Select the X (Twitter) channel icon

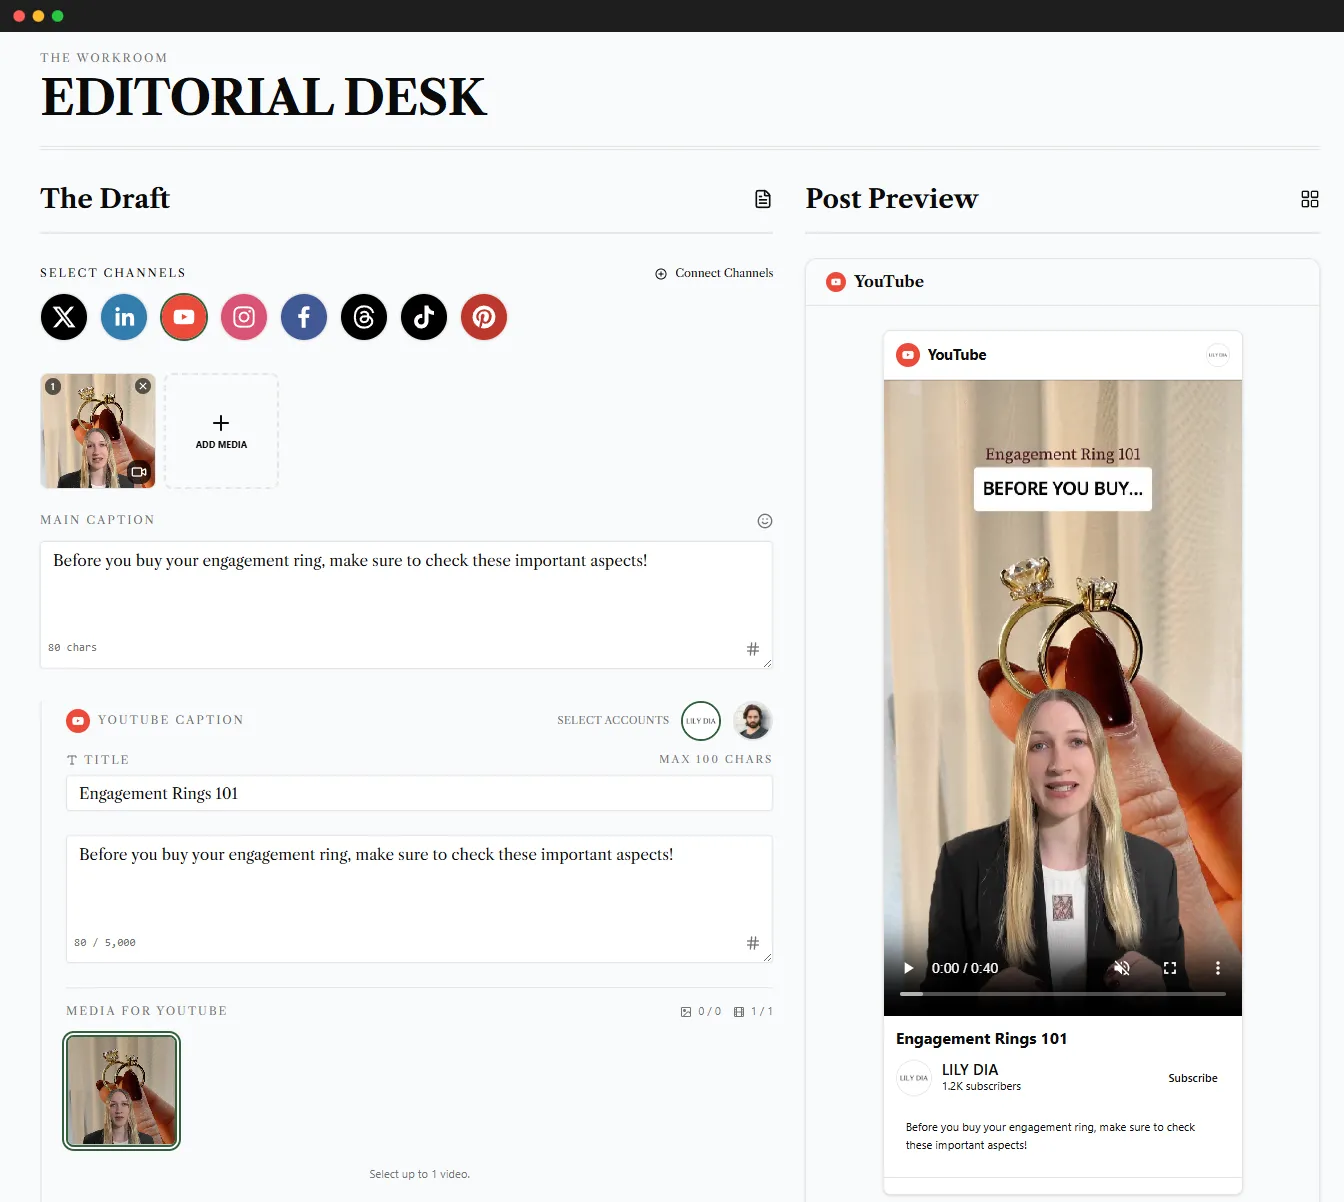(x=63, y=317)
